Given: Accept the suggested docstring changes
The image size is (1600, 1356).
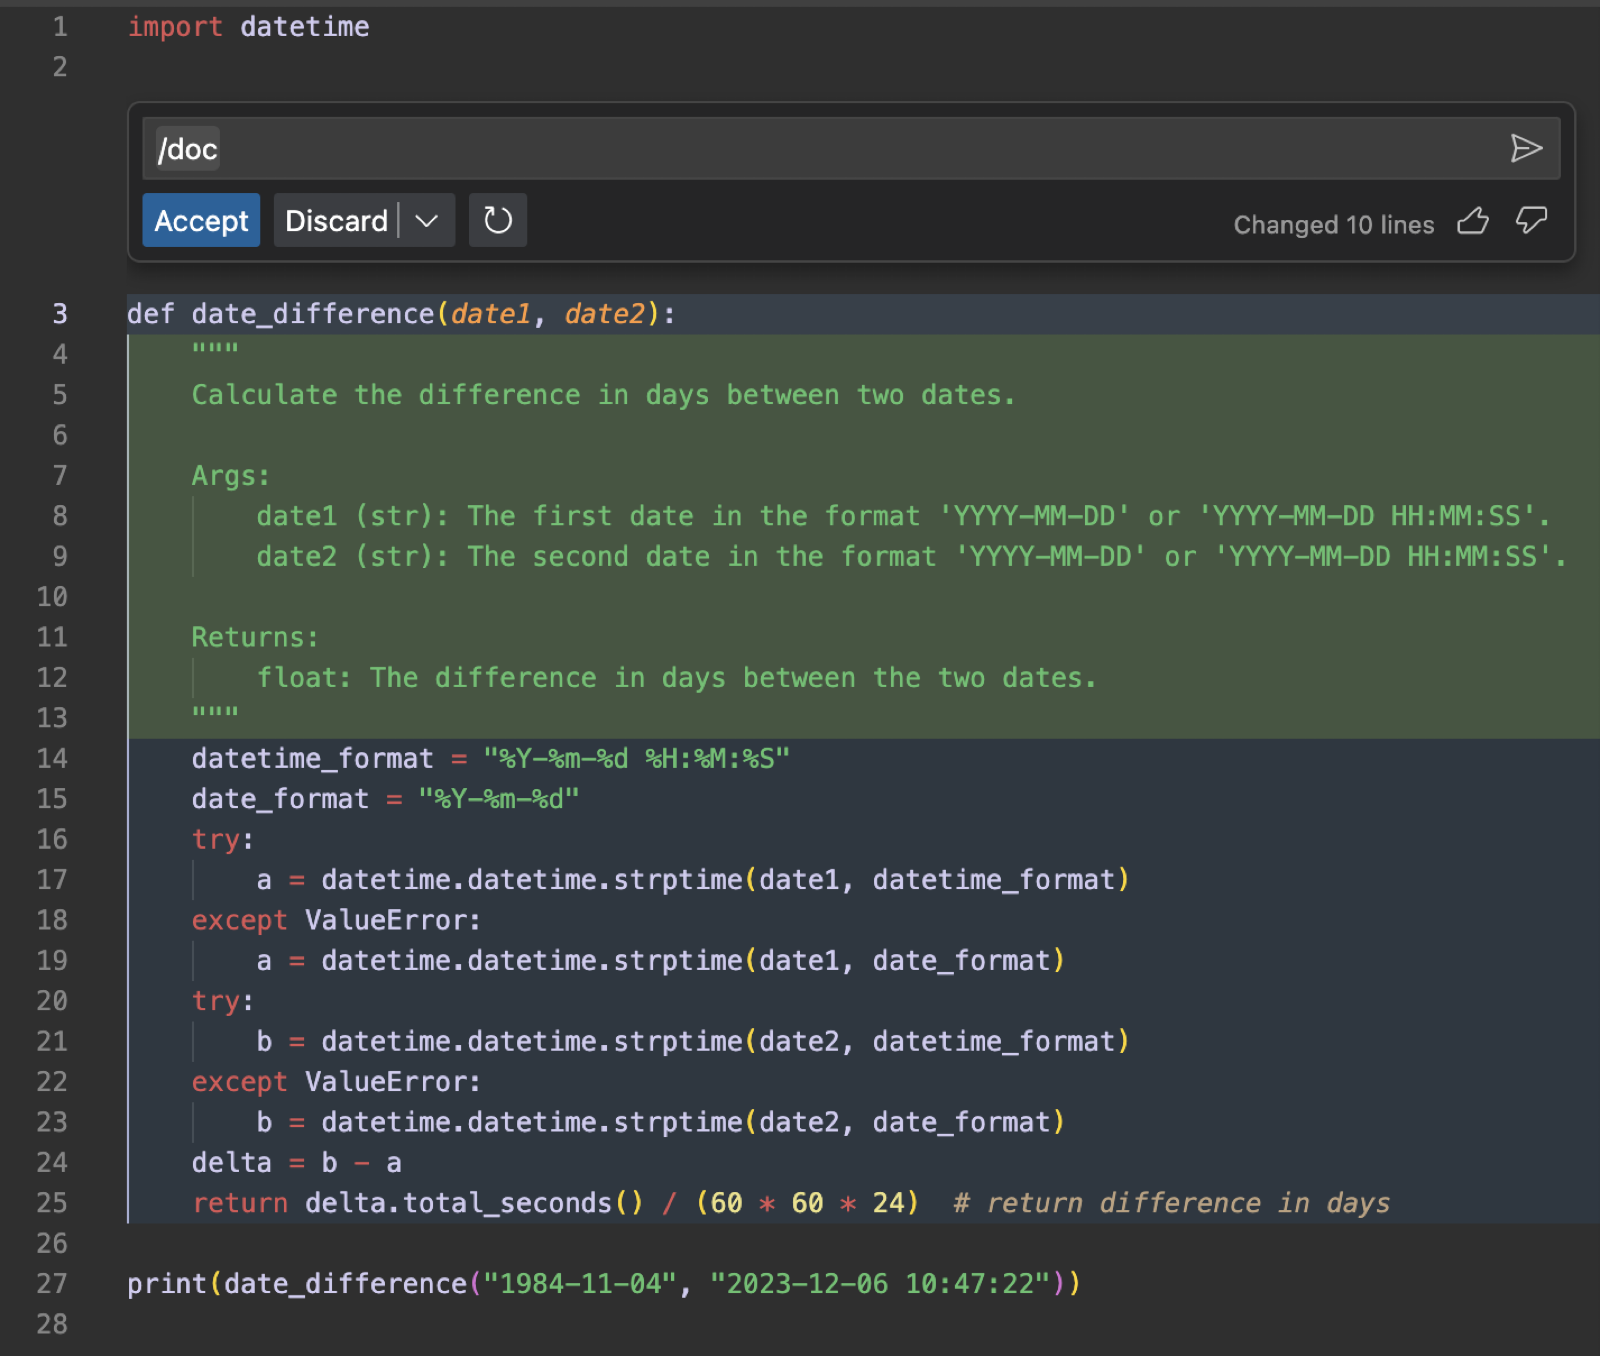Looking at the screenshot, I should click(201, 220).
